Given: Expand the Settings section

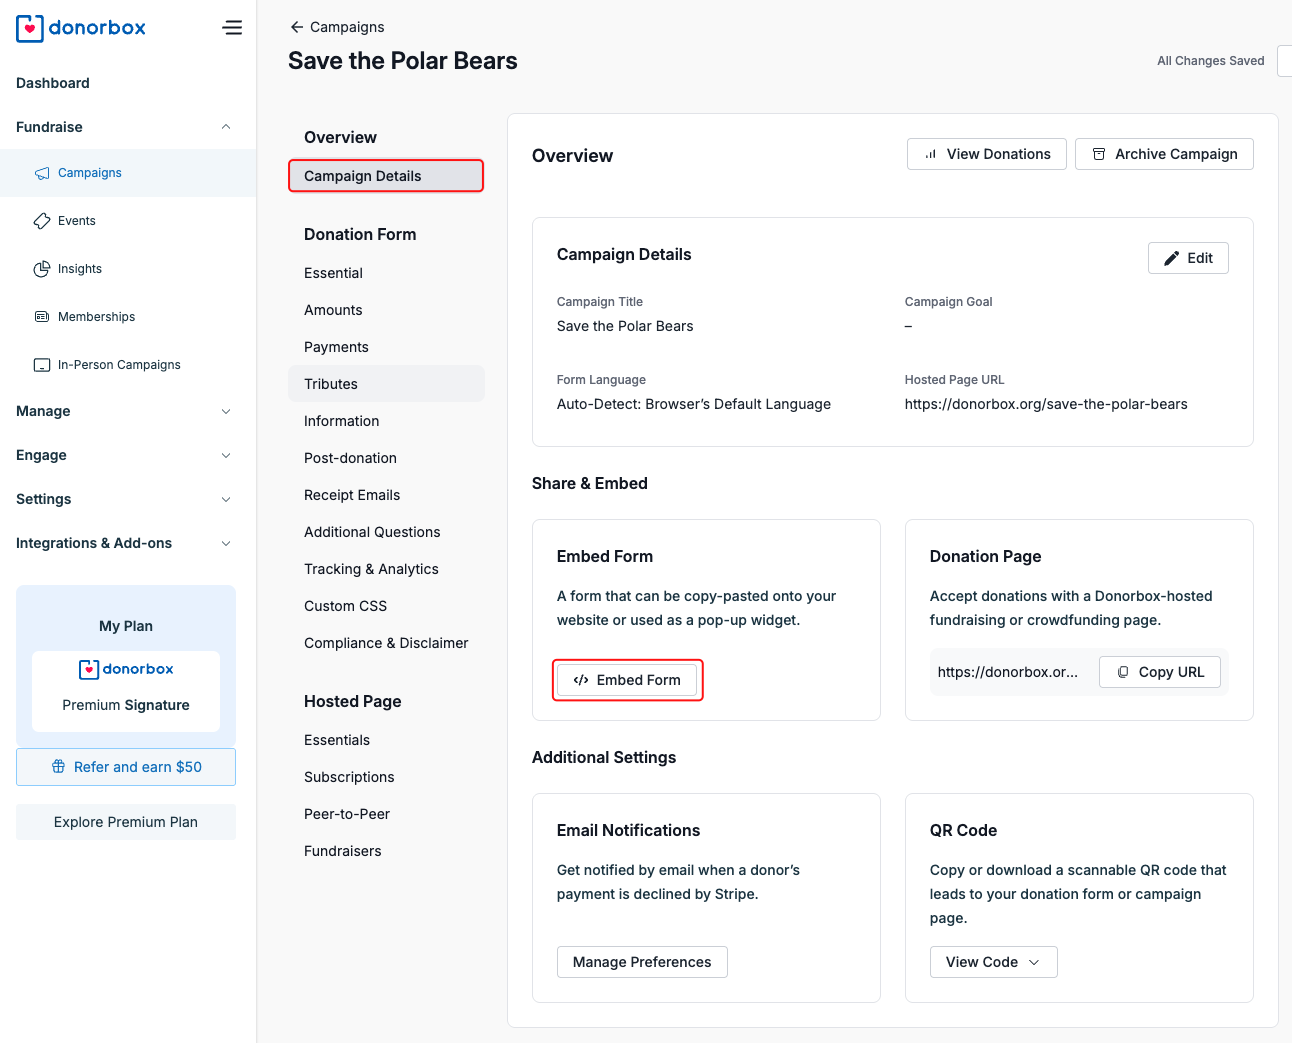Looking at the screenshot, I should point(226,499).
